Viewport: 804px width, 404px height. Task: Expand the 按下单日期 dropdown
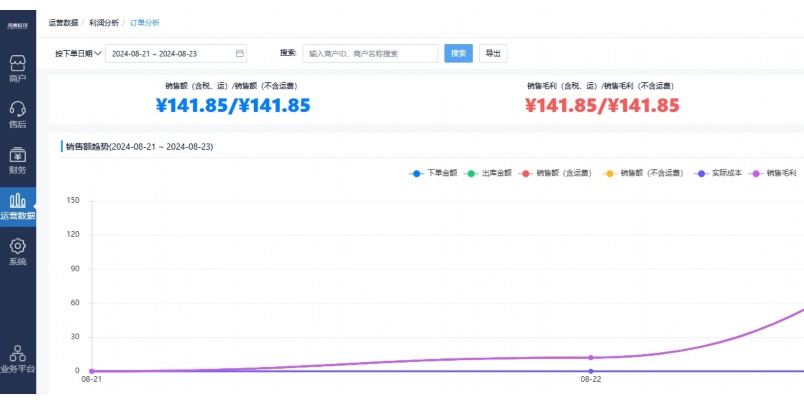coord(78,53)
